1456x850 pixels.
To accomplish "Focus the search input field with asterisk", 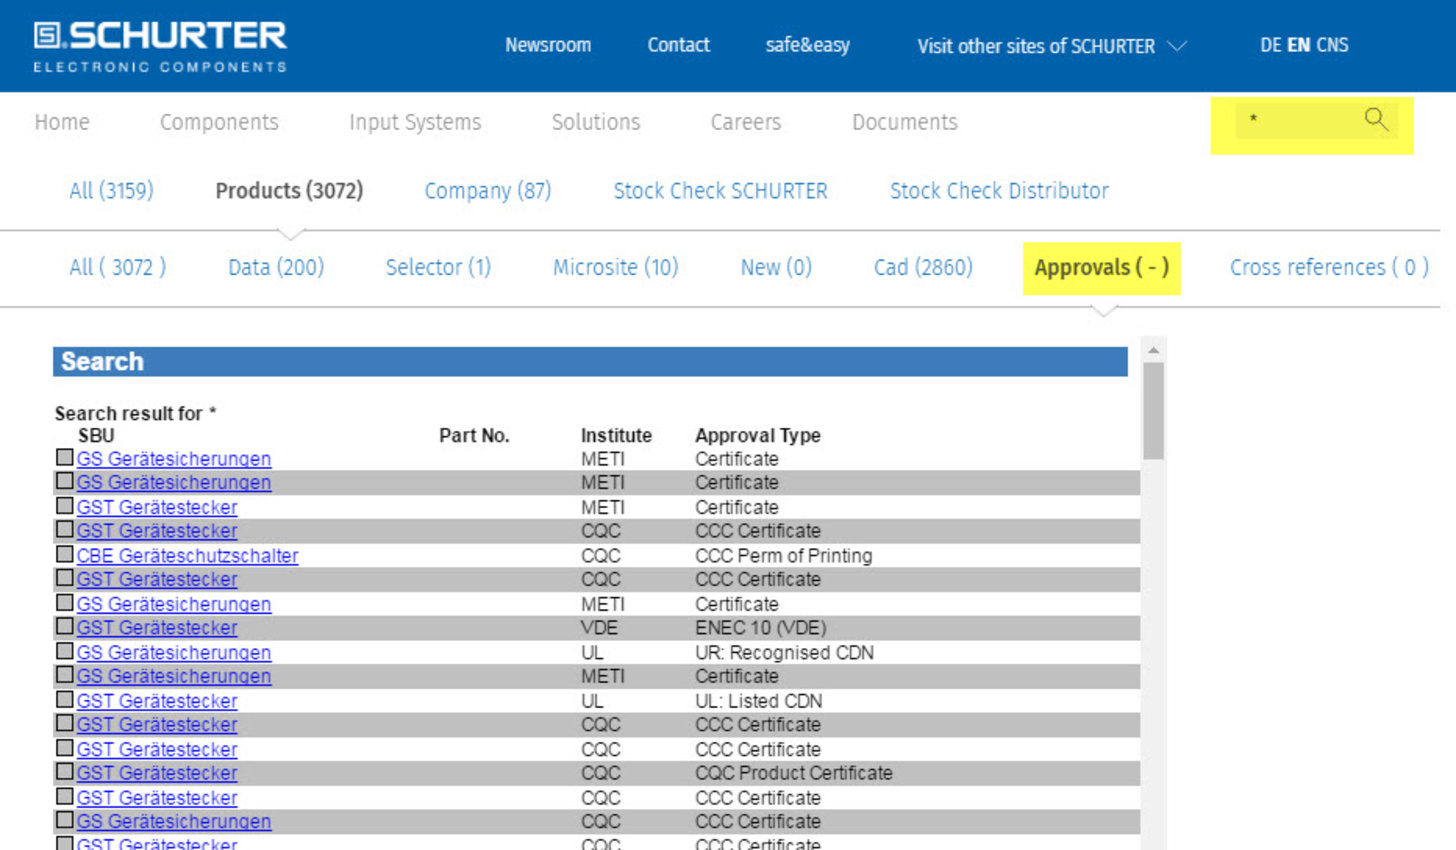I will point(1297,120).
